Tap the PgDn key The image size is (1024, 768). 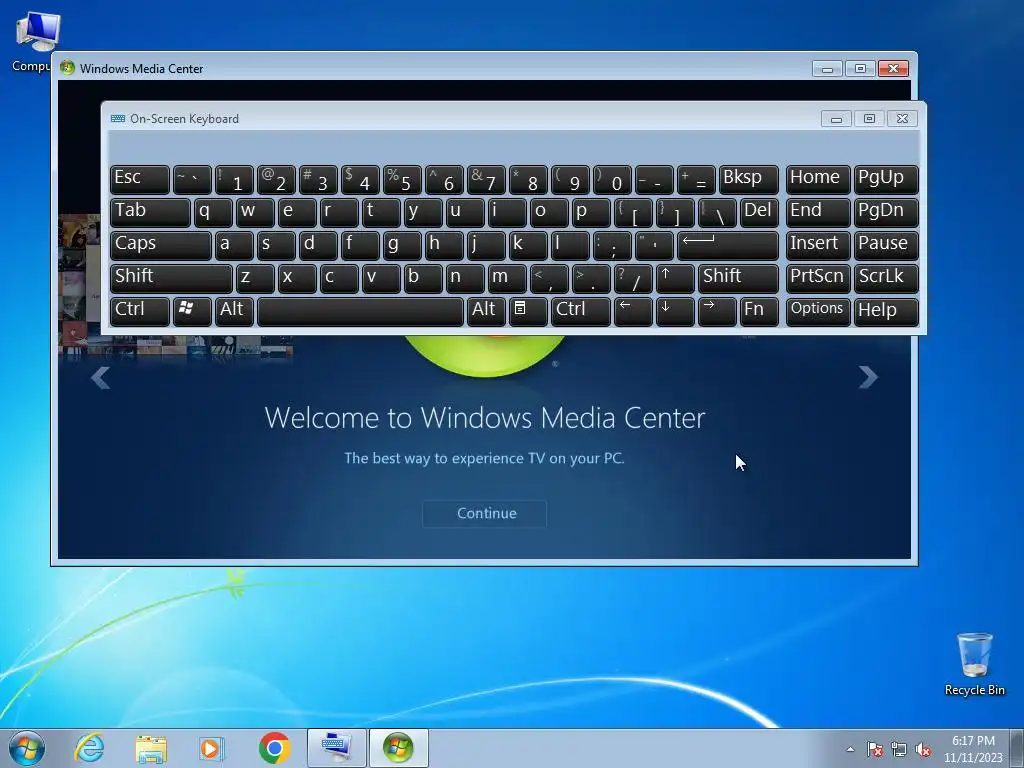[x=886, y=212]
